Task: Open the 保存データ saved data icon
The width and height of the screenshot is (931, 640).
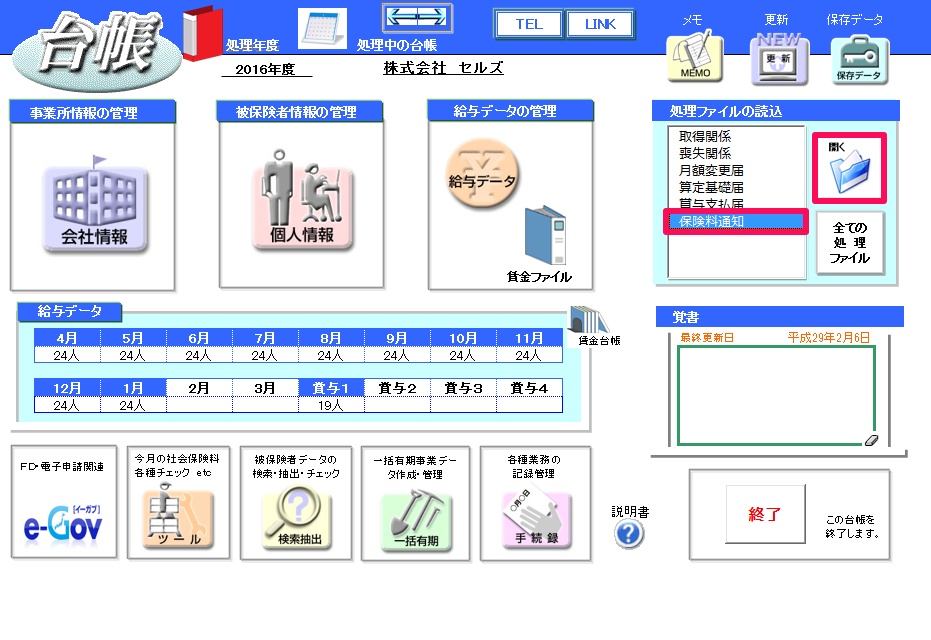Action: pos(860,58)
